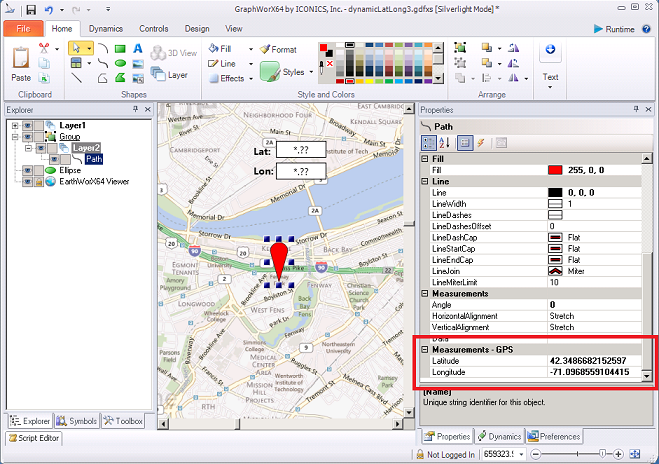Click the Cut scissors icon
Screen dimensions: 659x464
click(x=44, y=48)
